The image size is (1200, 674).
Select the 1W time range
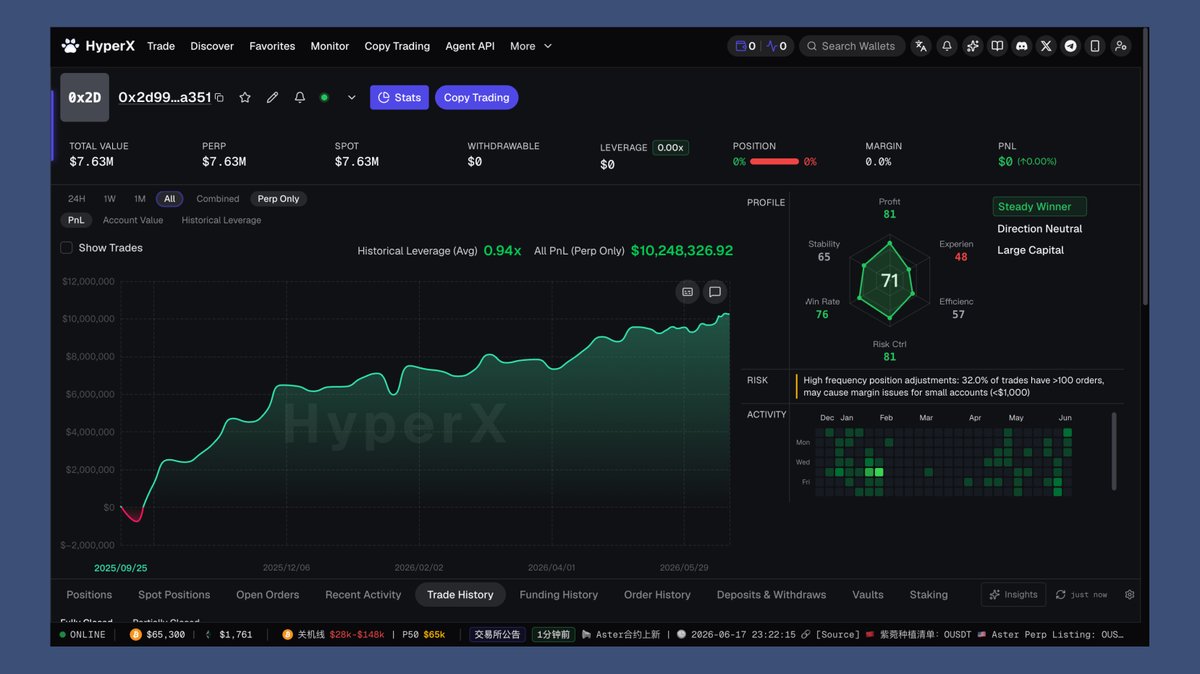(110, 199)
